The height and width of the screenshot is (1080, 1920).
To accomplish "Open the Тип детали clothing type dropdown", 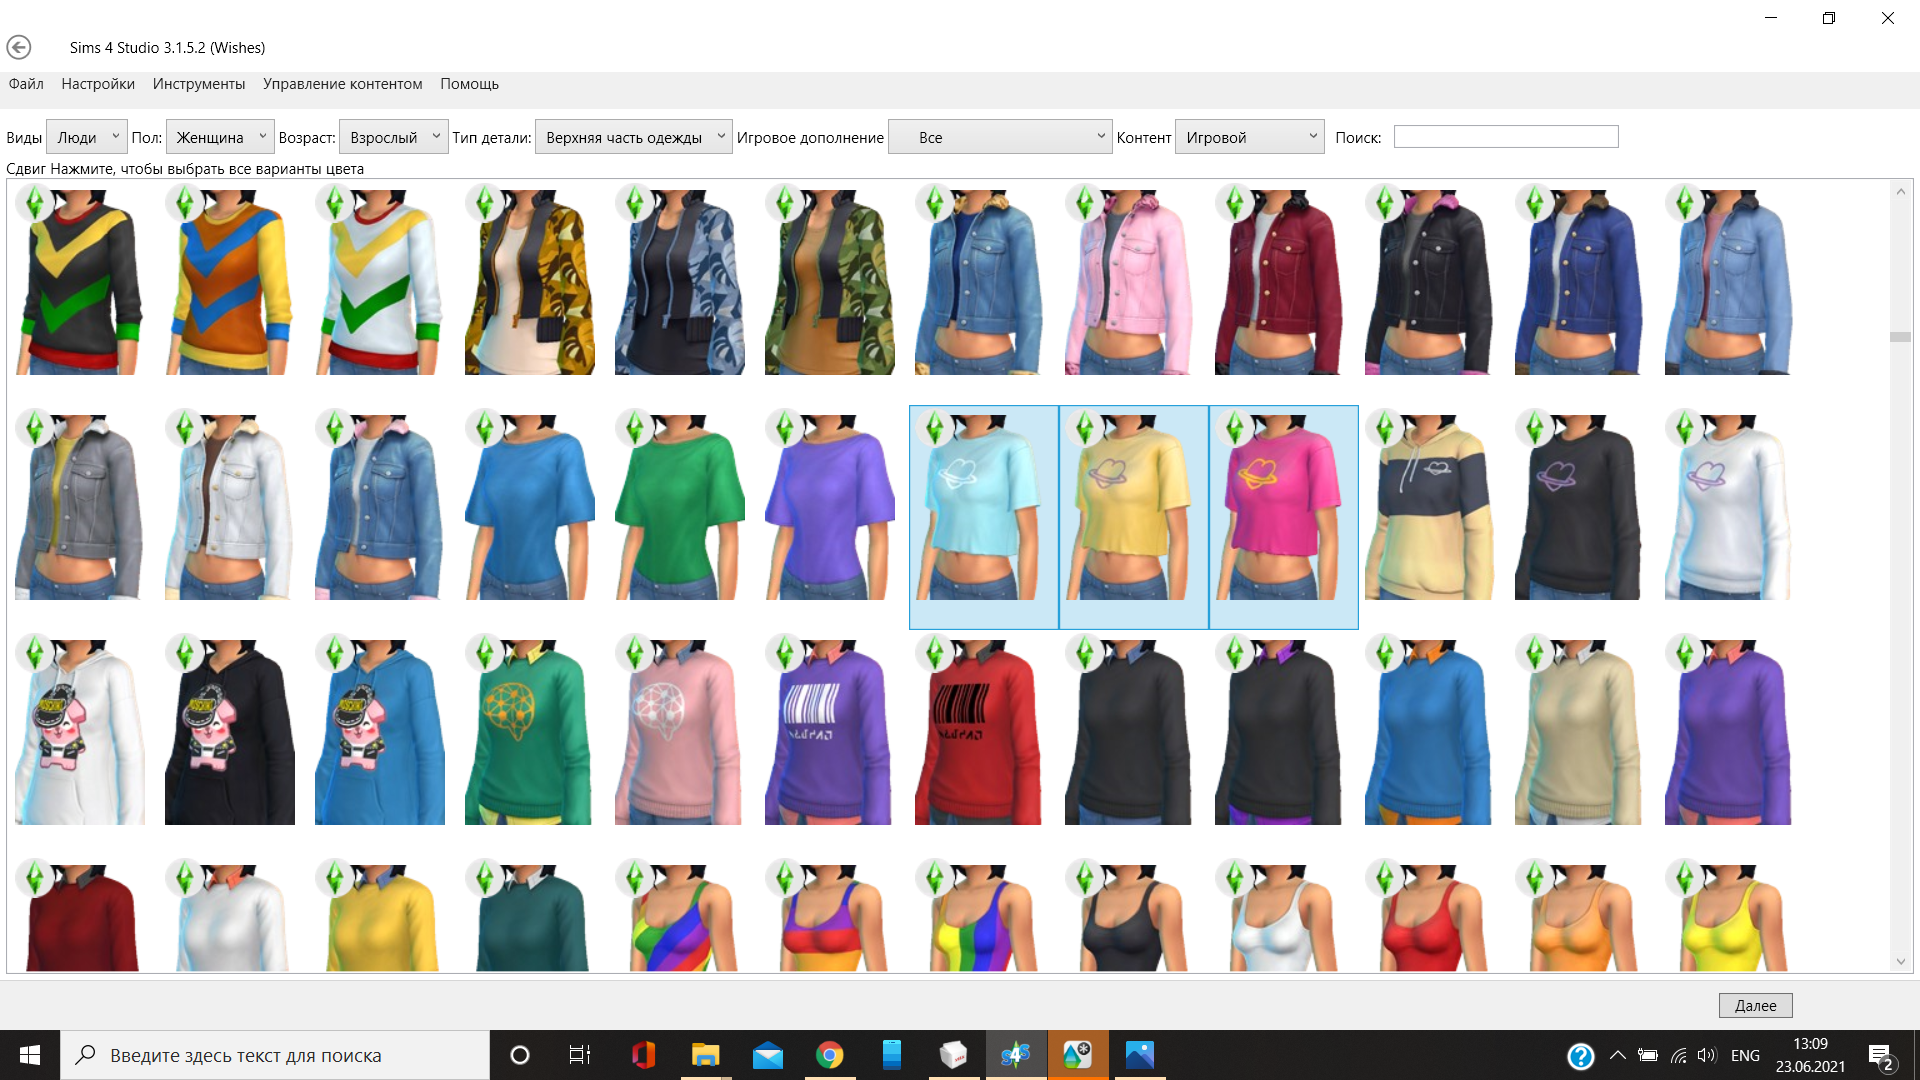I will 633,137.
